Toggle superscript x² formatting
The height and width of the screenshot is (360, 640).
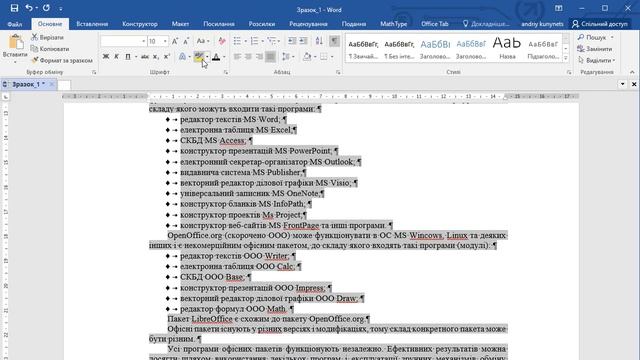(167, 57)
